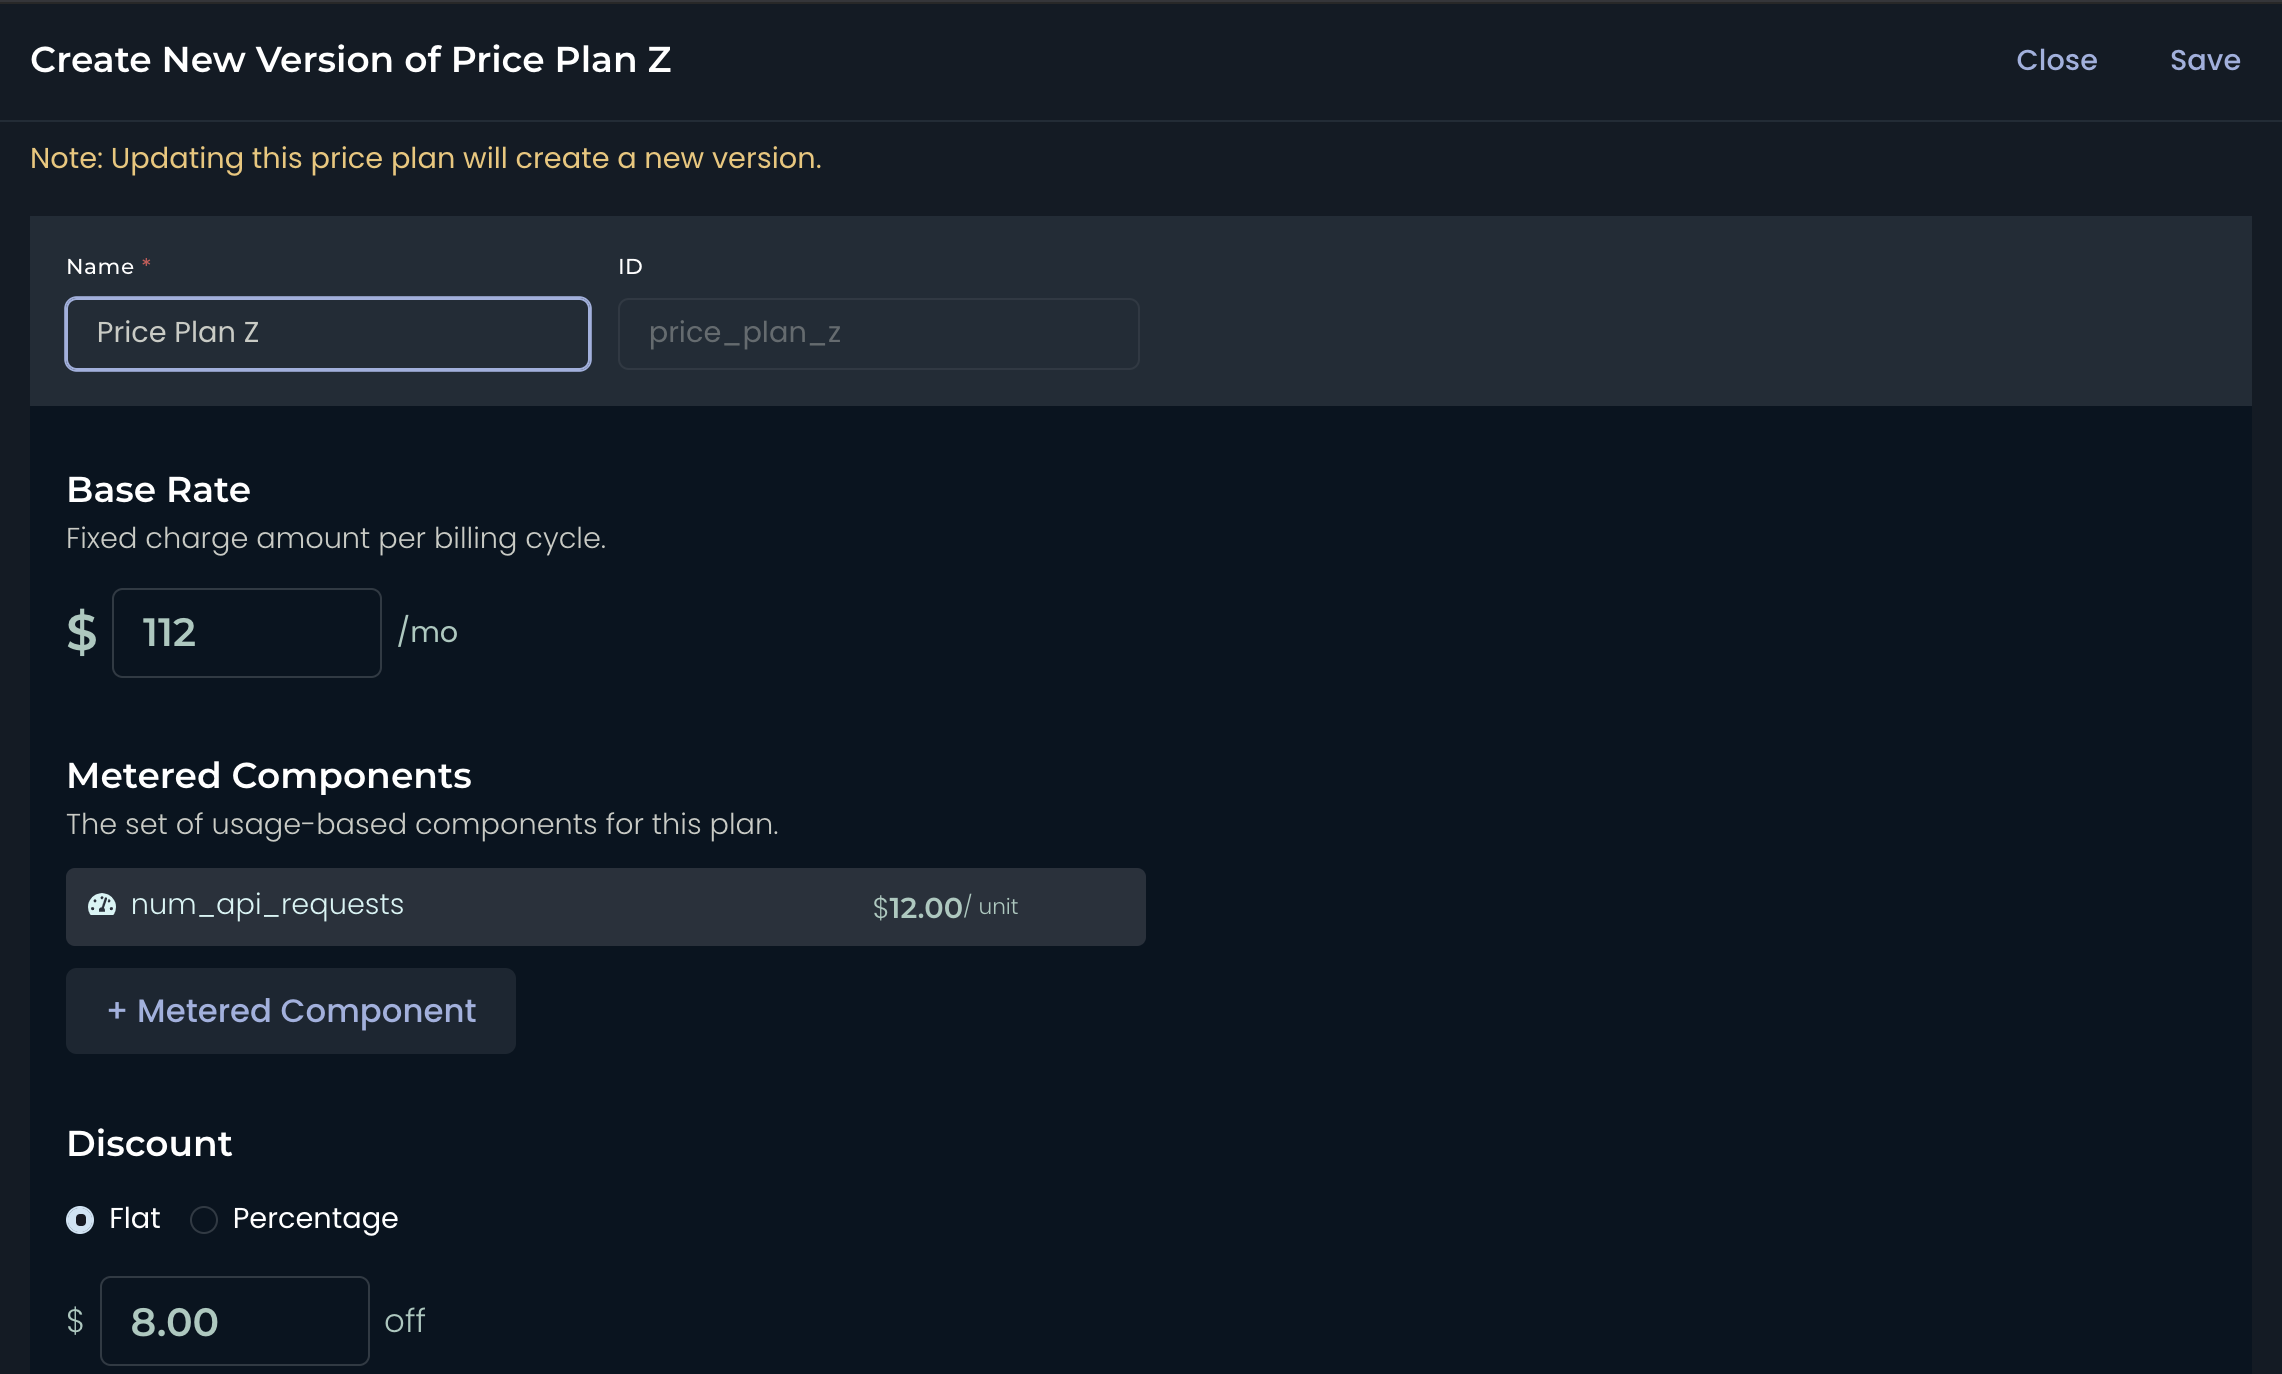The image size is (2282, 1374).
Task: Add a new Metered Component
Action: click(x=291, y=1011)
